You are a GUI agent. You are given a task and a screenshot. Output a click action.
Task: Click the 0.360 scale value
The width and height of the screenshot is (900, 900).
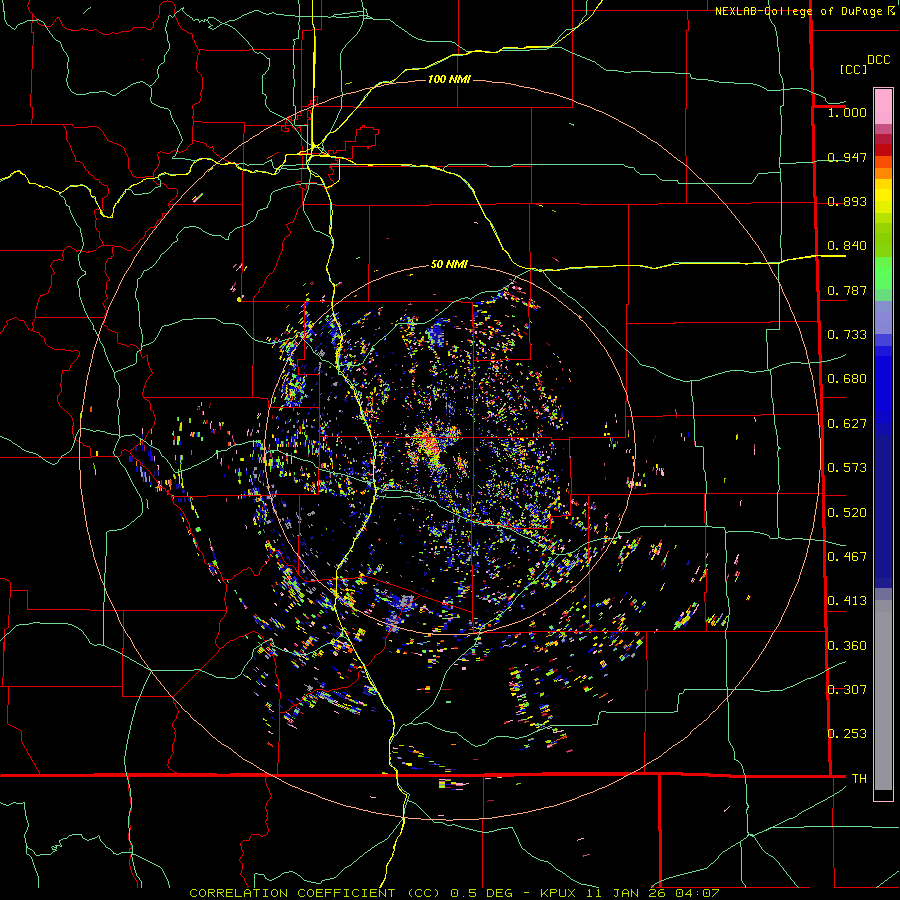847,646
